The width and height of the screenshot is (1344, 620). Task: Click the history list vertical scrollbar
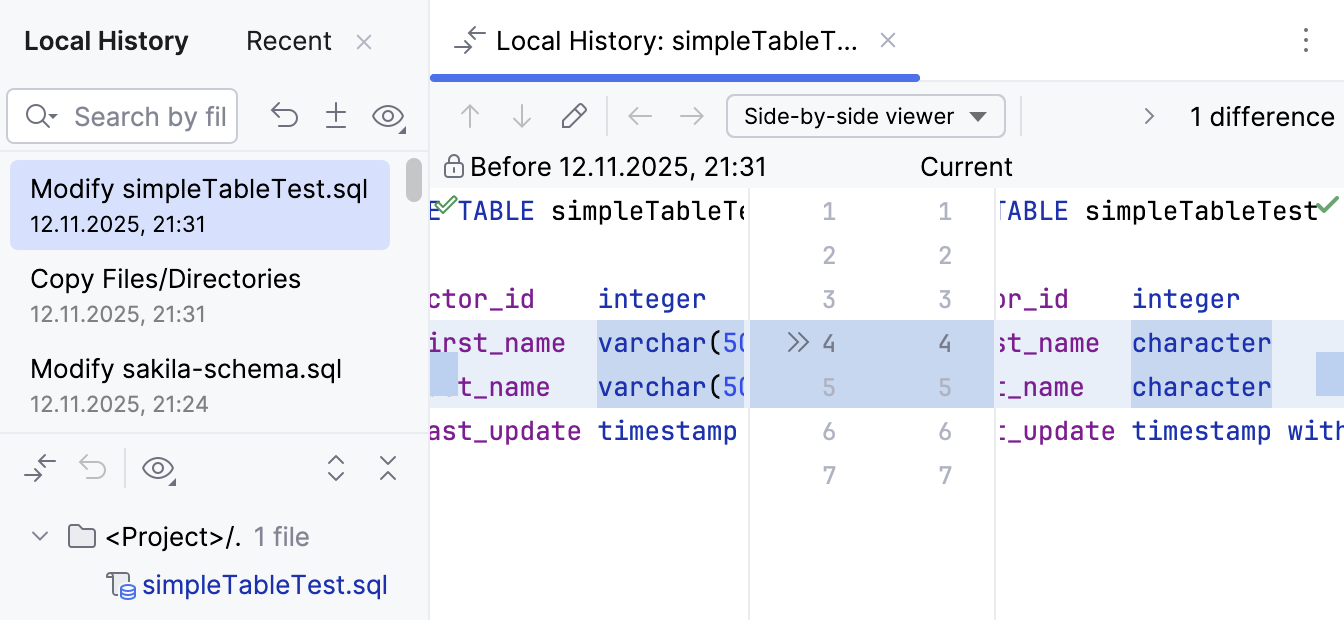pyautogui.click(x=413, y=180)
